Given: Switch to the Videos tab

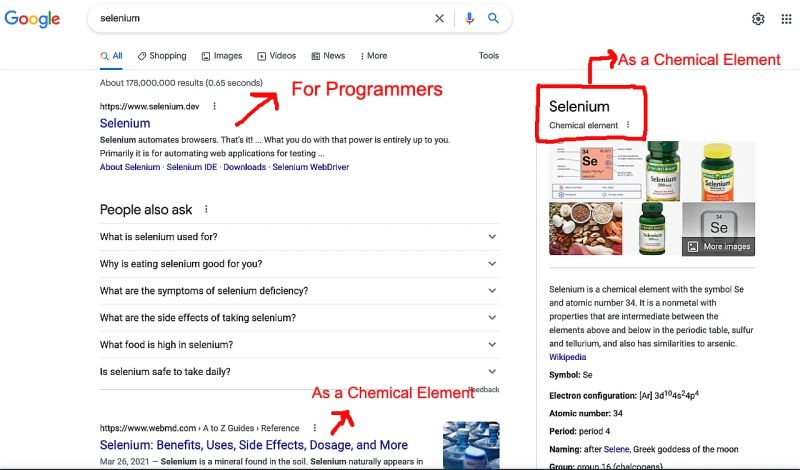Looking at the screenshot, I should pos(277,56).
